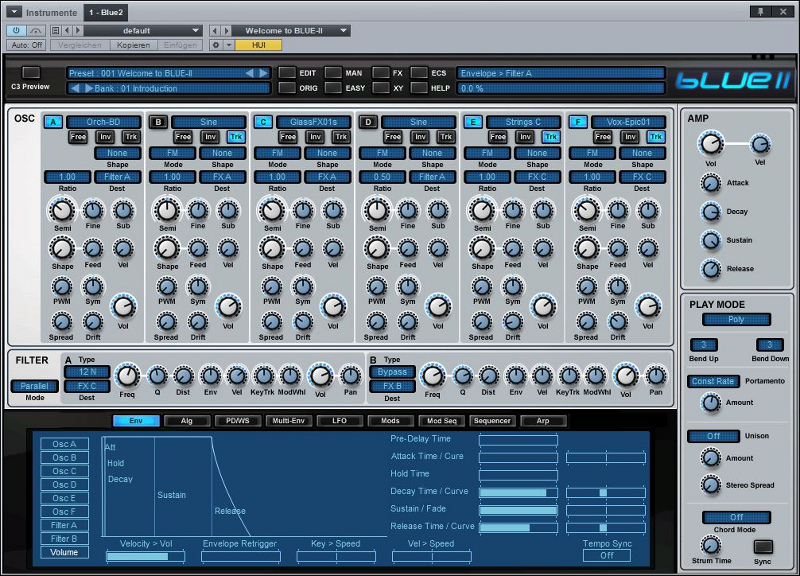Click oscillator B Vol knob

click(228, 306)
